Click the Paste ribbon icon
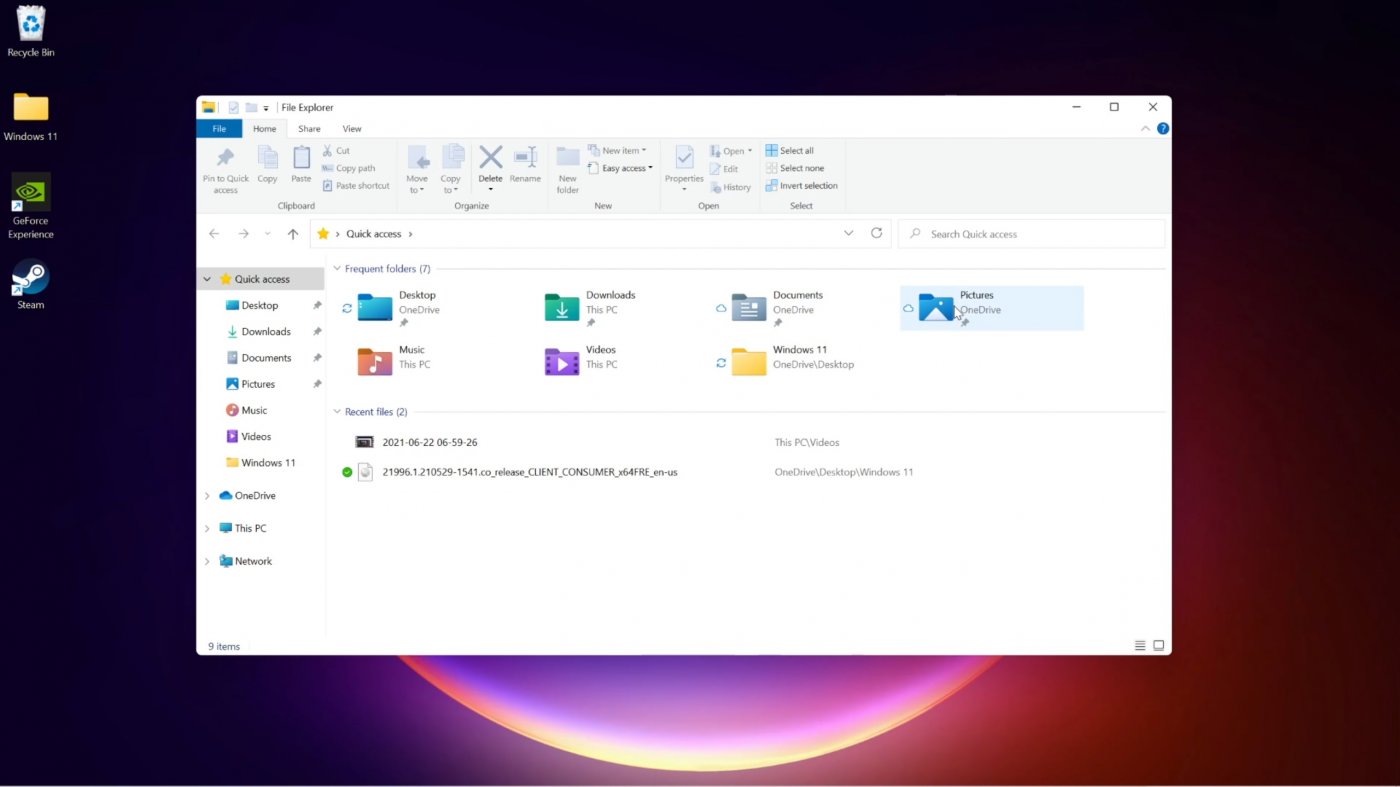 click(301, 157)
